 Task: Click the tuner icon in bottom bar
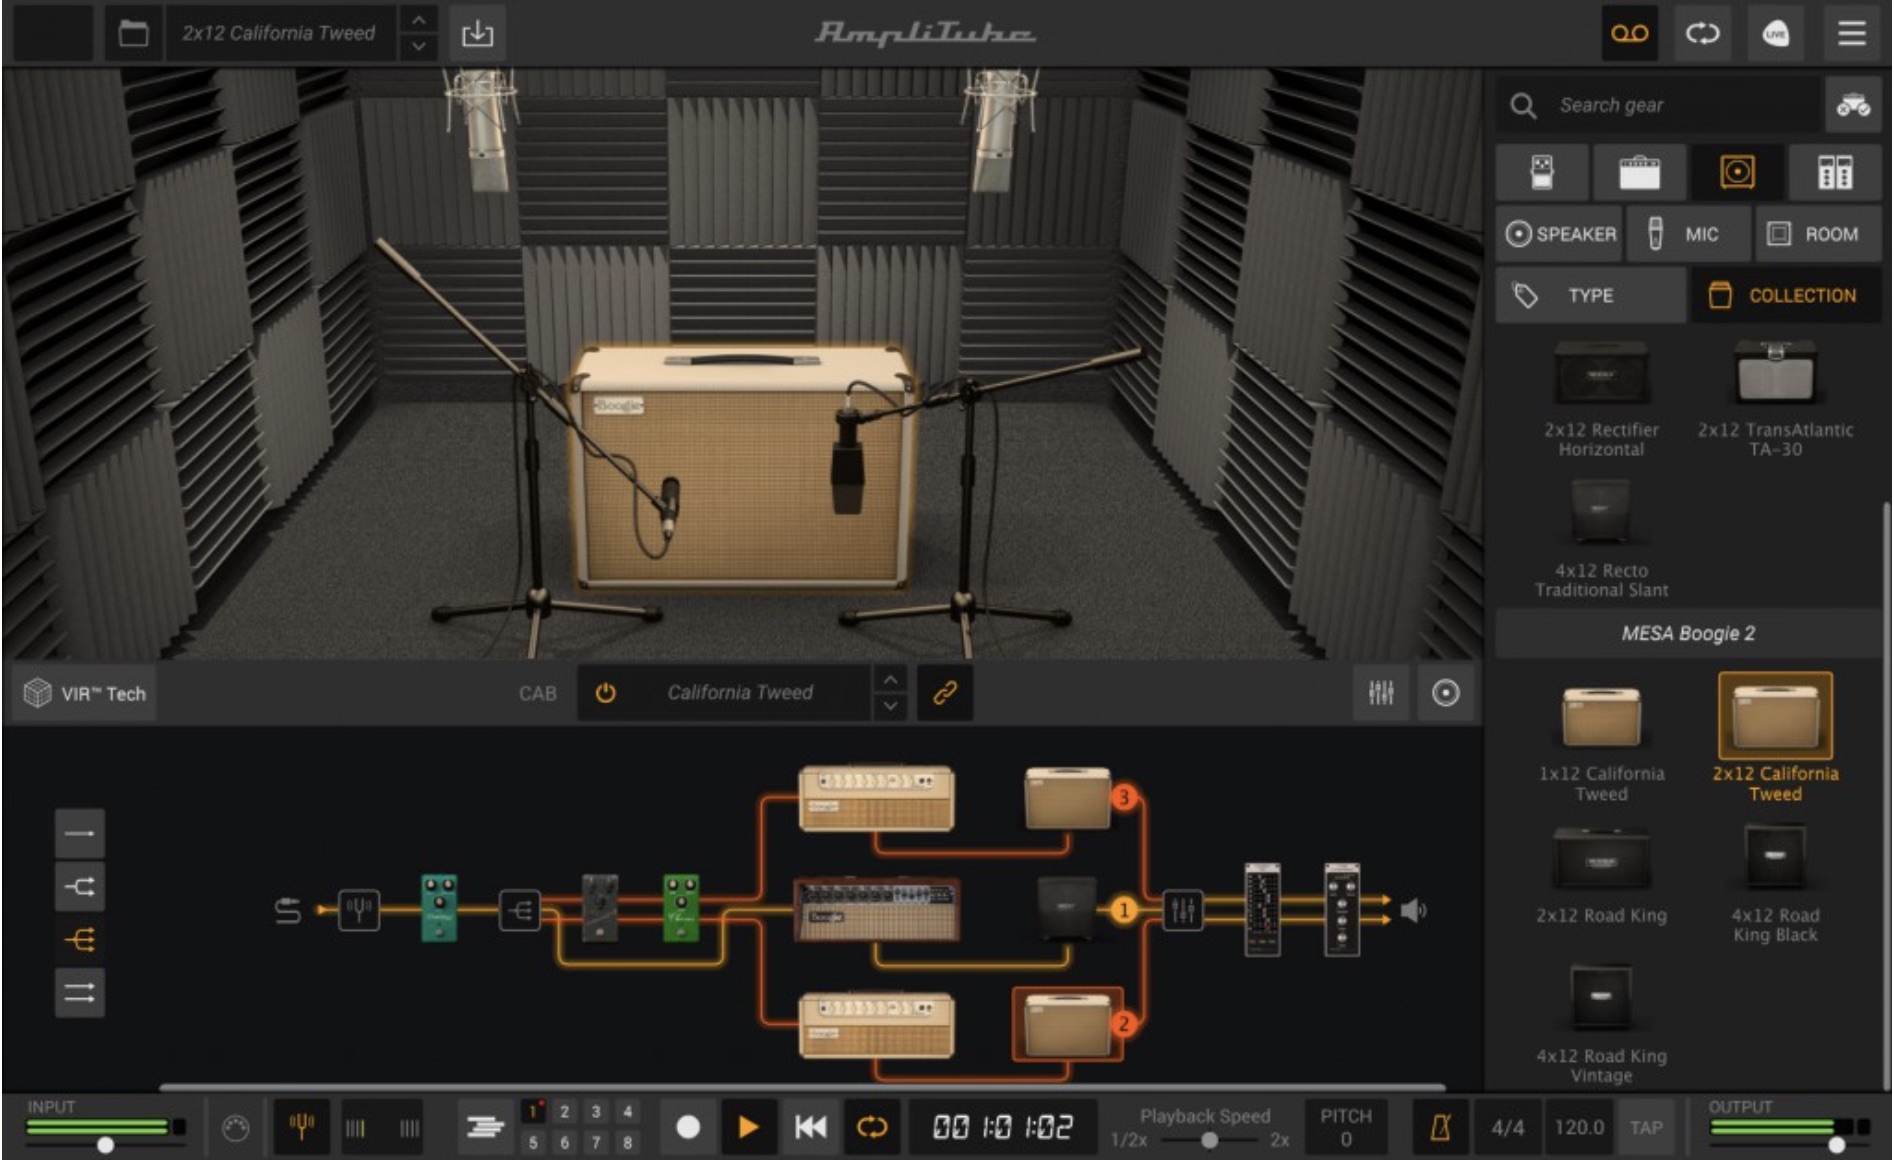click(302, 1127)
